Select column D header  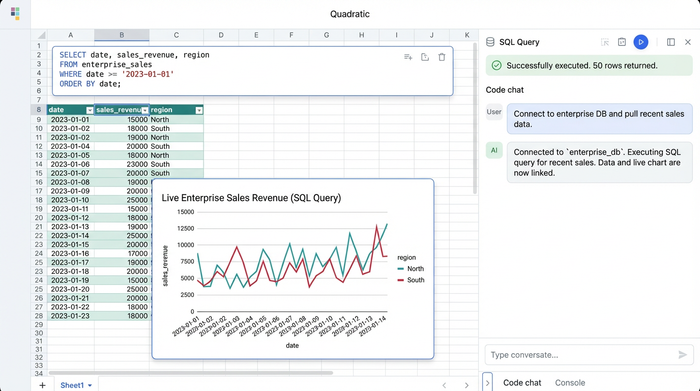pos(221,35)
